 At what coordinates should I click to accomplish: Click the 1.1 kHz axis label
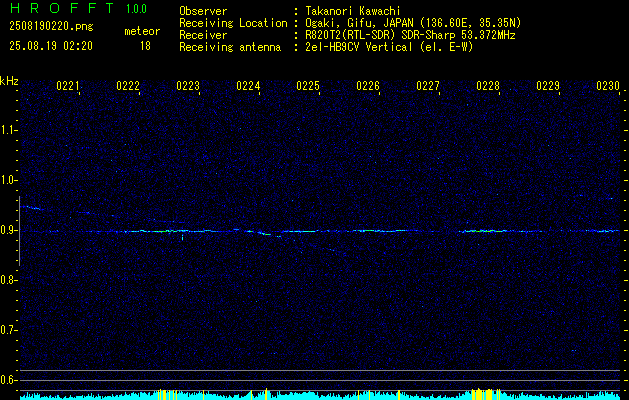pos(8,130)
